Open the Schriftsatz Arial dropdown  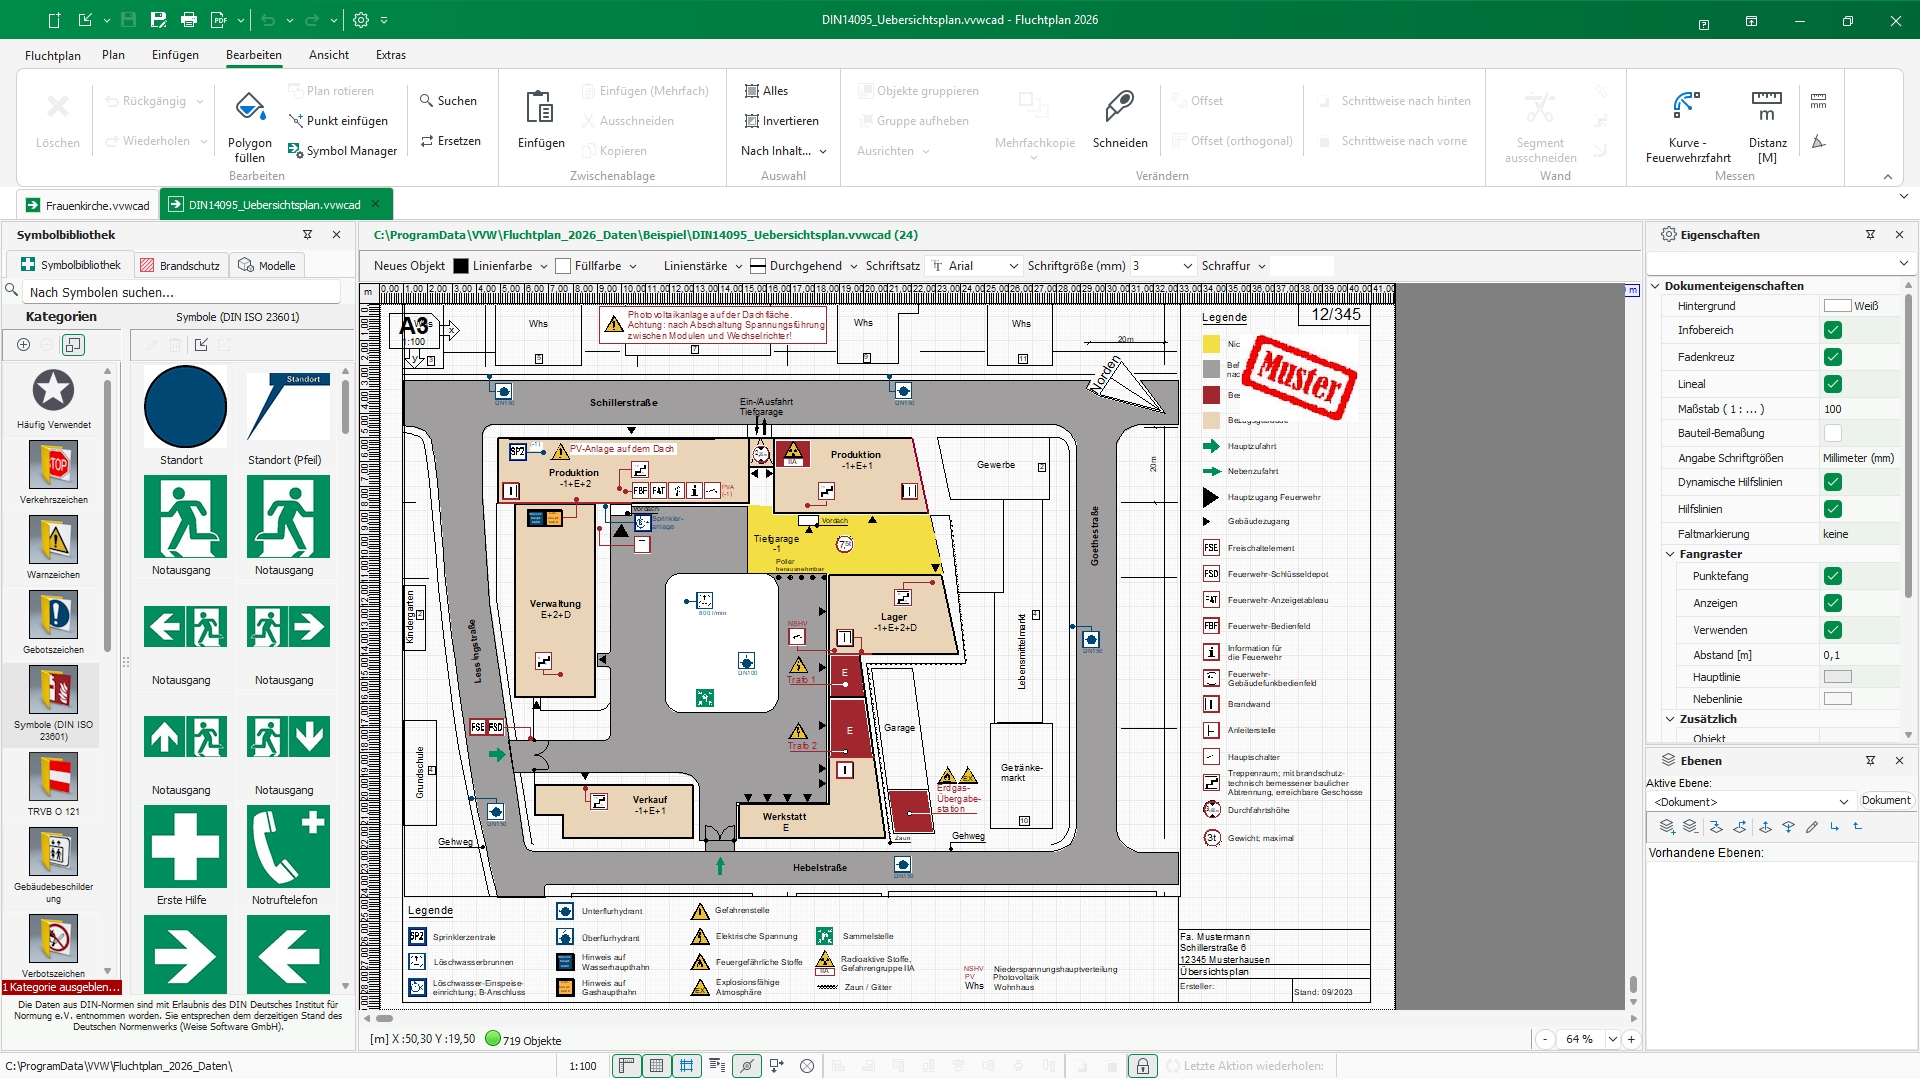pos(1013,266)
